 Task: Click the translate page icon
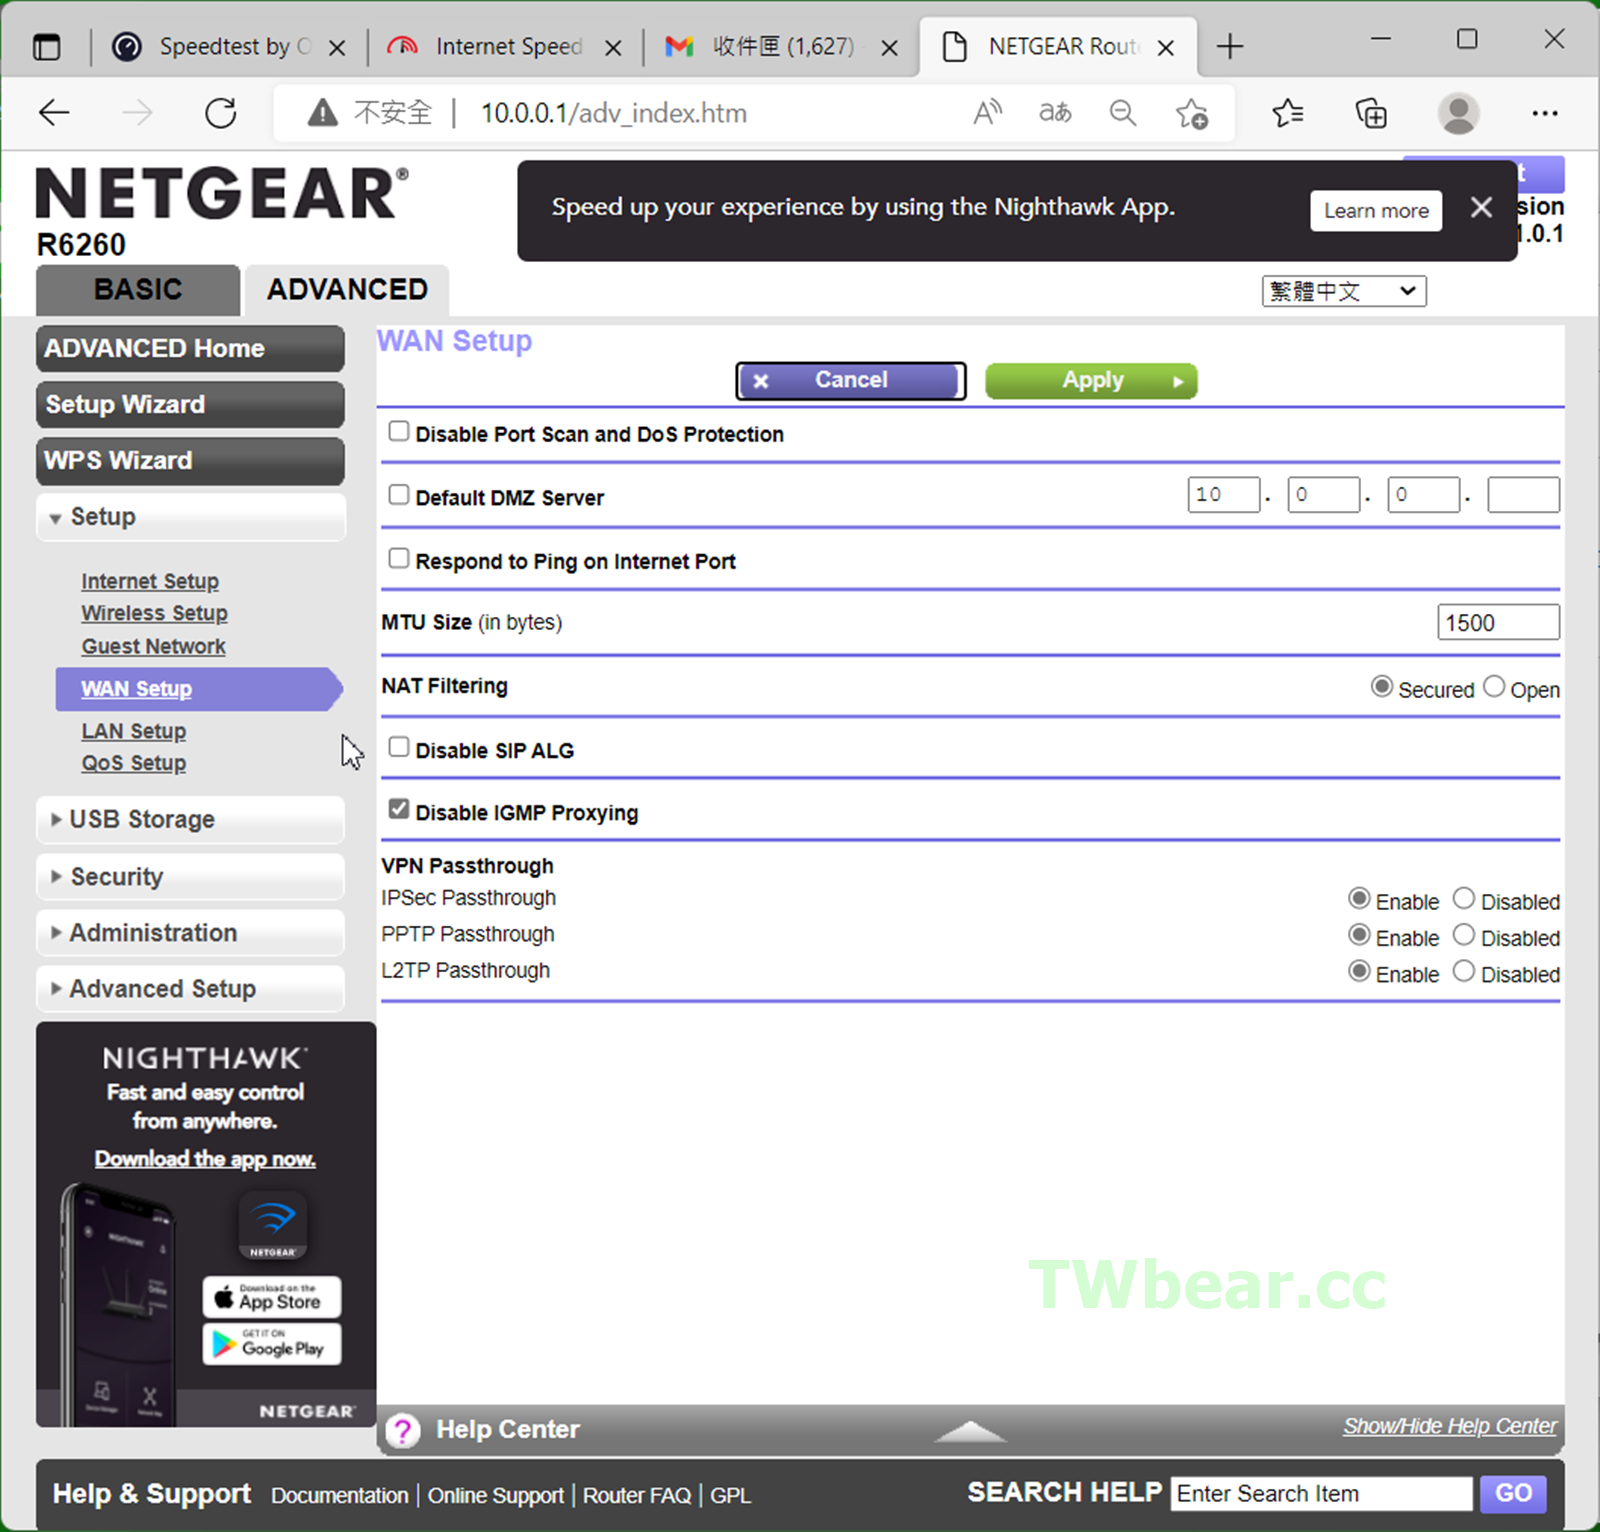pyautogui.click(x=1055, y=113)
